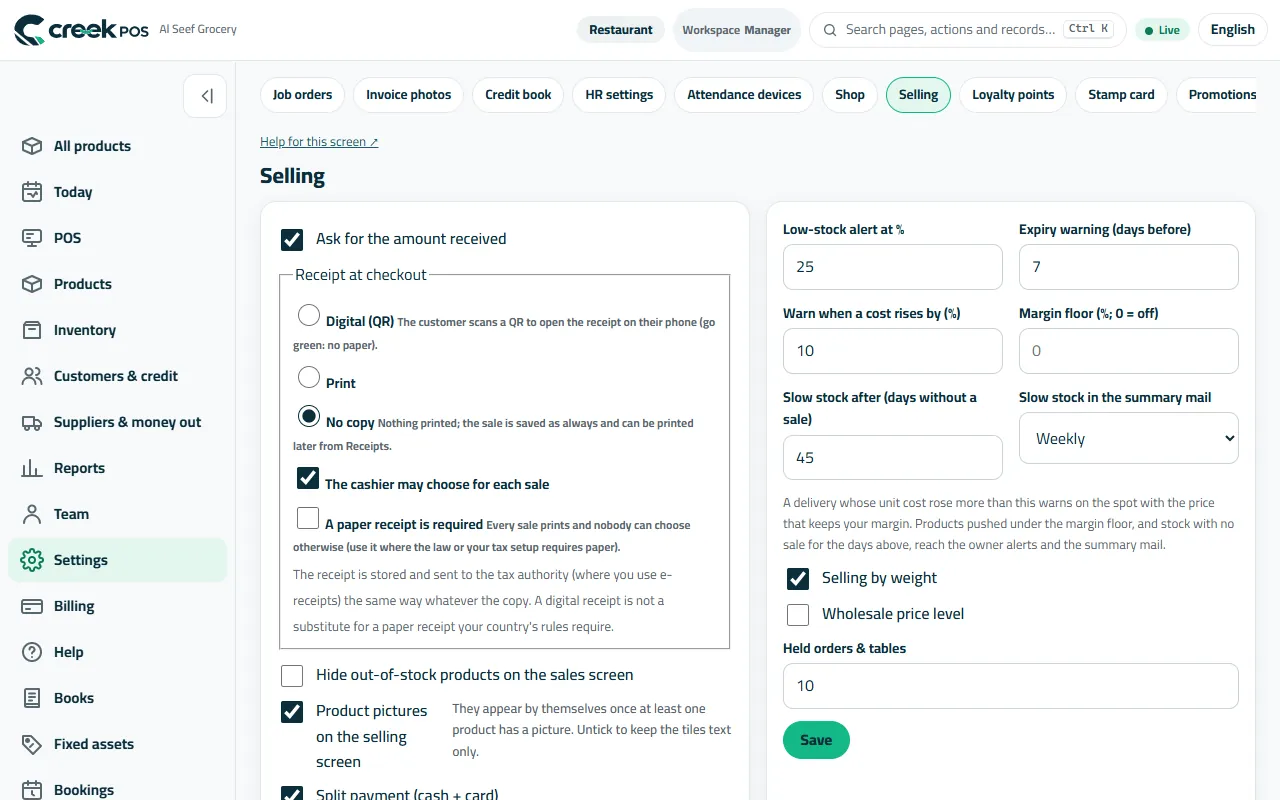
Task: Toggle Ask for the amount received
Action: coord(292,240)
